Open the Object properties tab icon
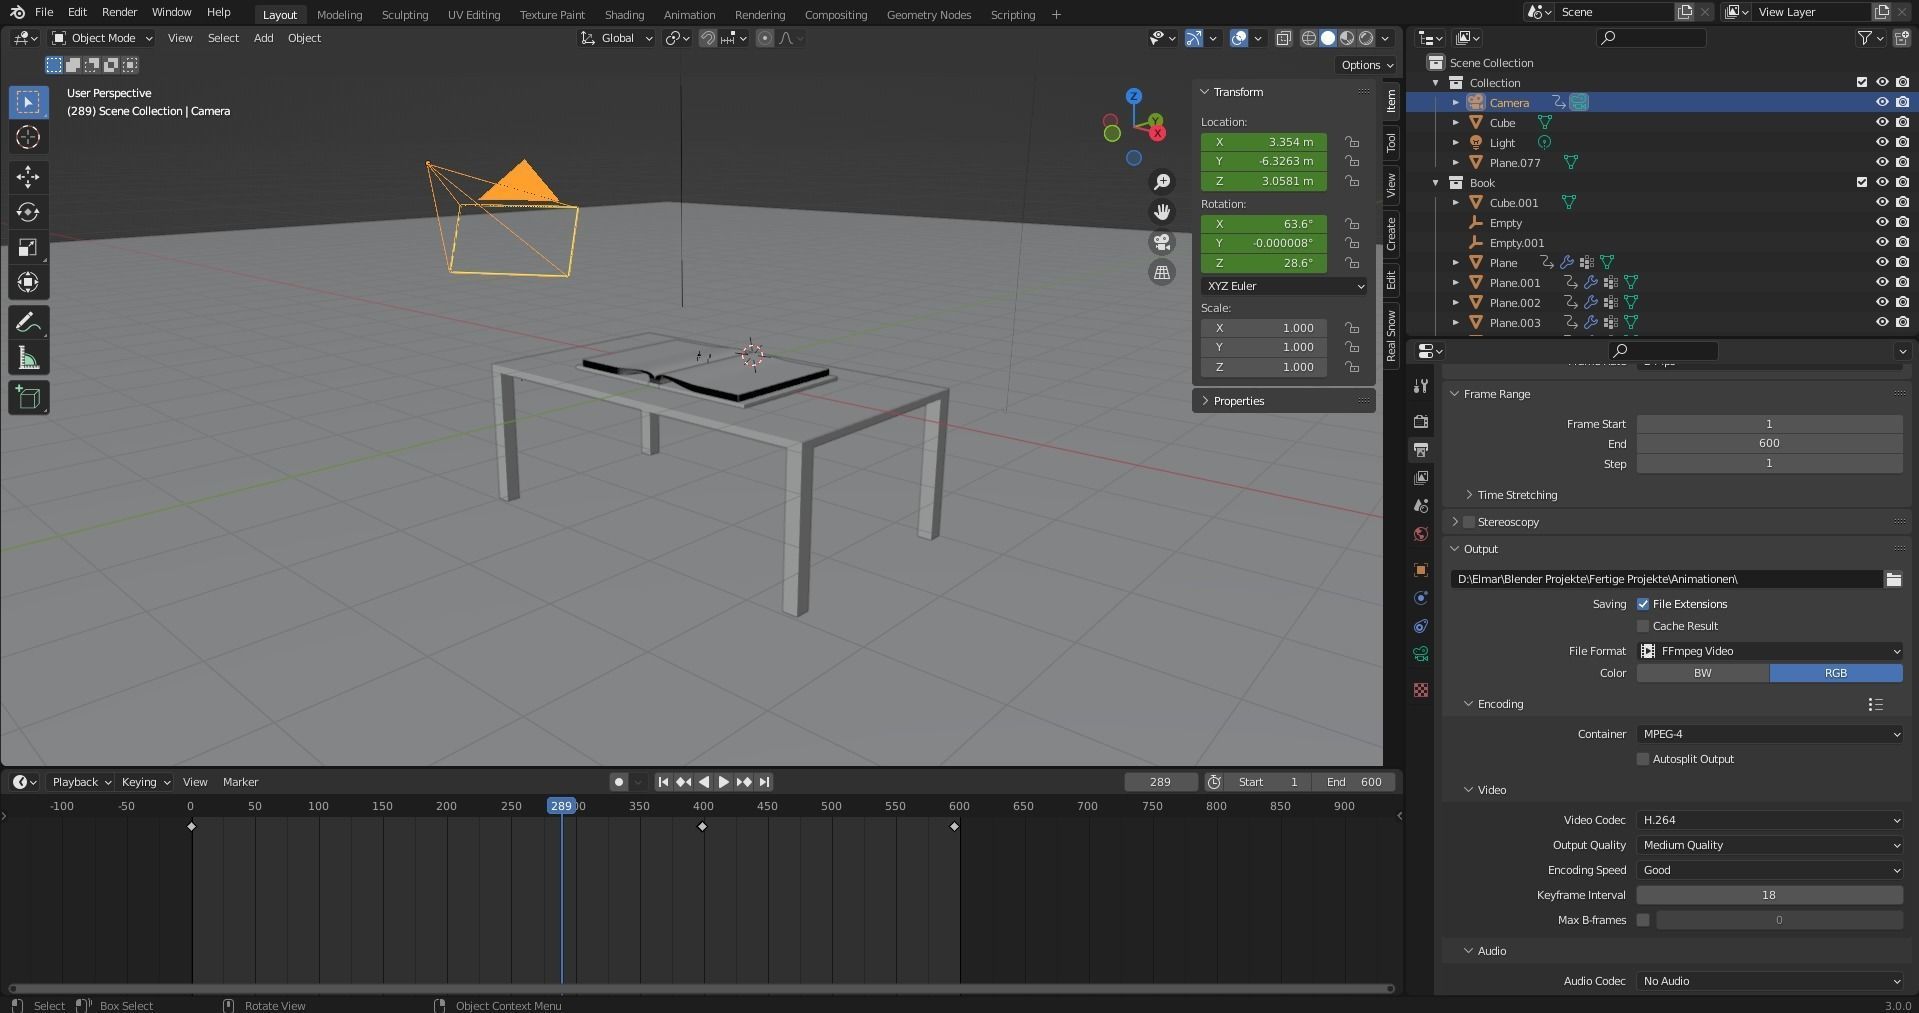The height and width of the screenshot is (1013, 1919). (1421, 570)
